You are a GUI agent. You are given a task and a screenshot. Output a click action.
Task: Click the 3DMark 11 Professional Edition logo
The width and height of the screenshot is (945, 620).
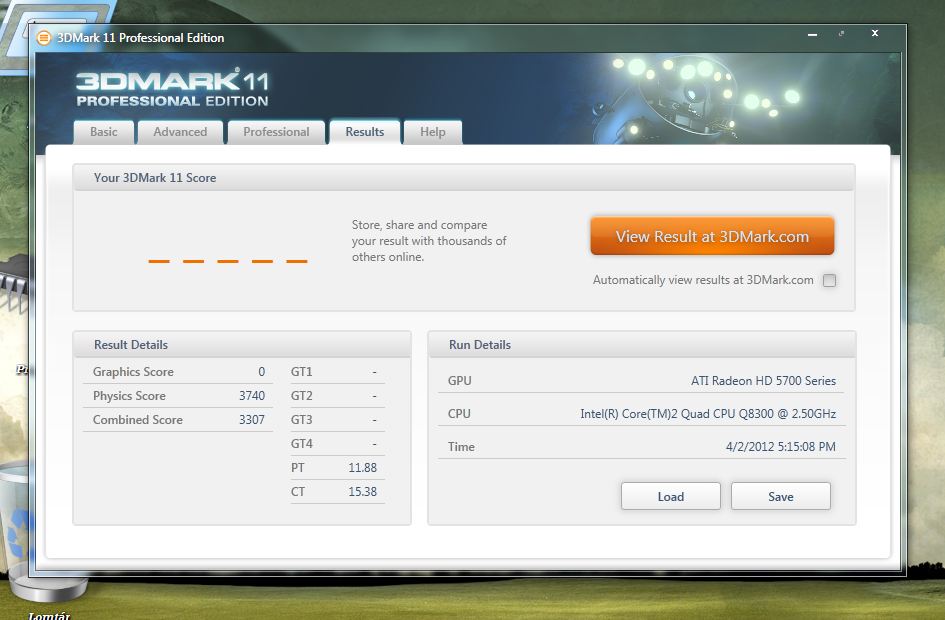[x=172, y=89]
